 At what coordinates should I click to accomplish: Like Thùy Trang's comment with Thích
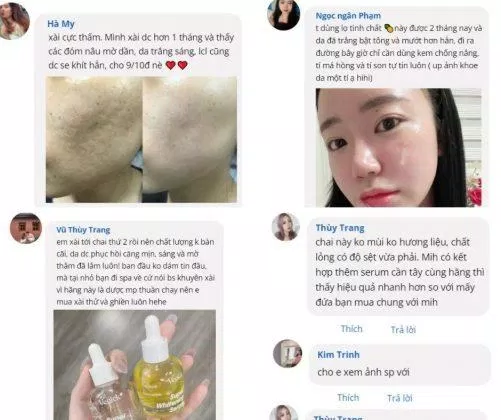pos(351,329)
